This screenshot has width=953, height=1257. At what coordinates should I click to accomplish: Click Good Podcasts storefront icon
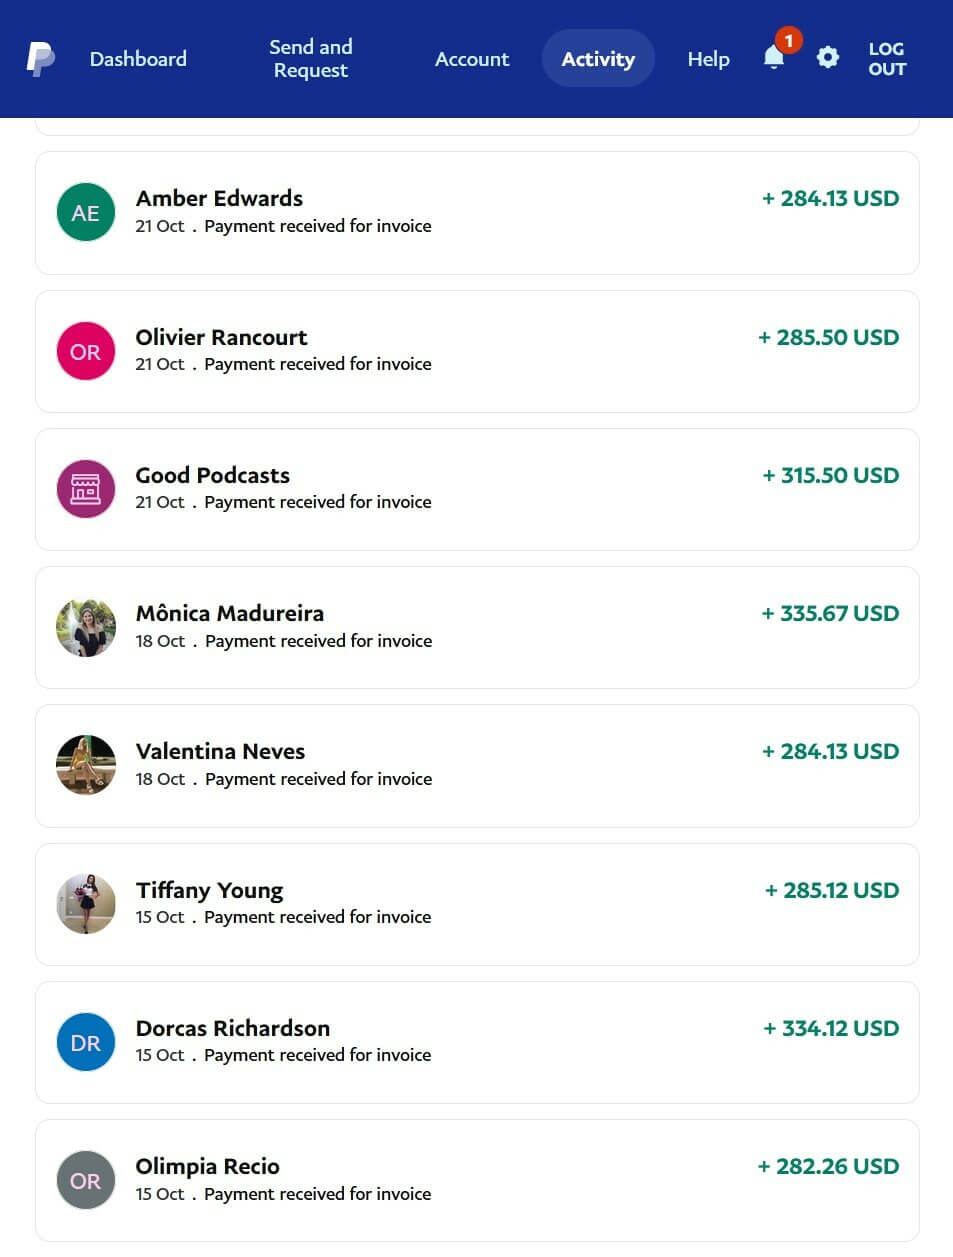click(x=86, y=489)
